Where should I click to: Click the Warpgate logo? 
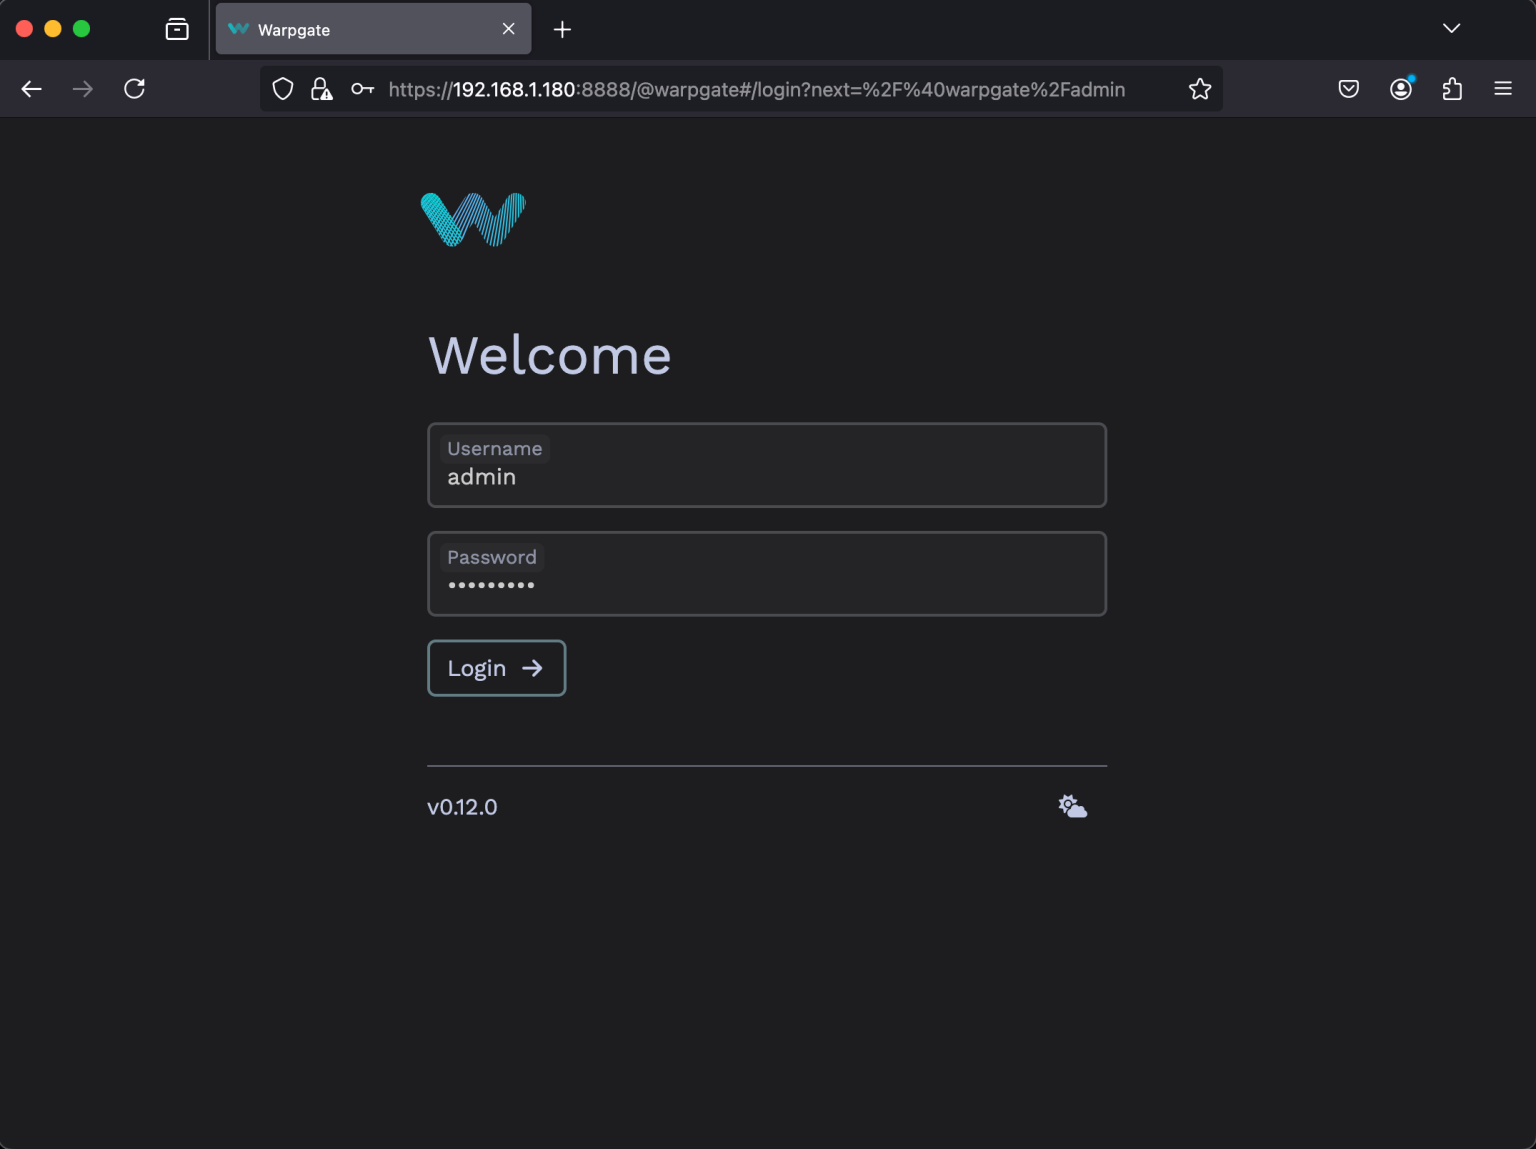[473, 218]
